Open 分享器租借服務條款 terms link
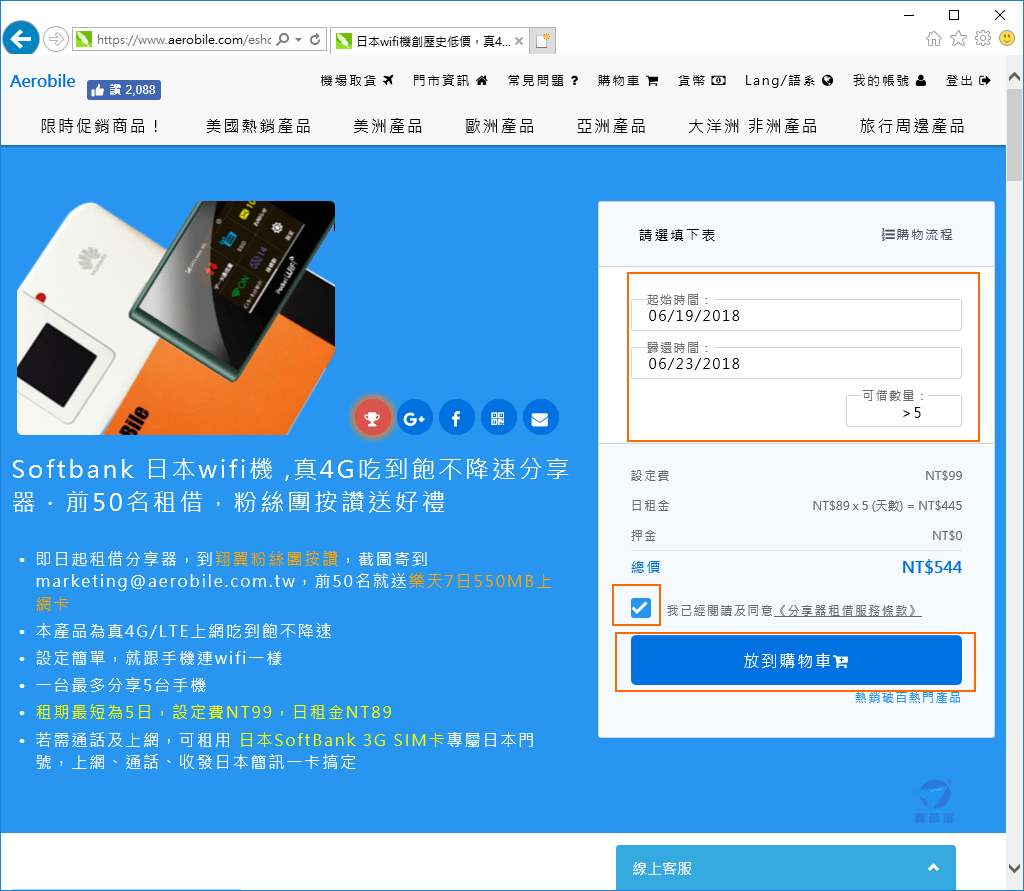Viewport: 1024px width, 891px height. (848, 611)
